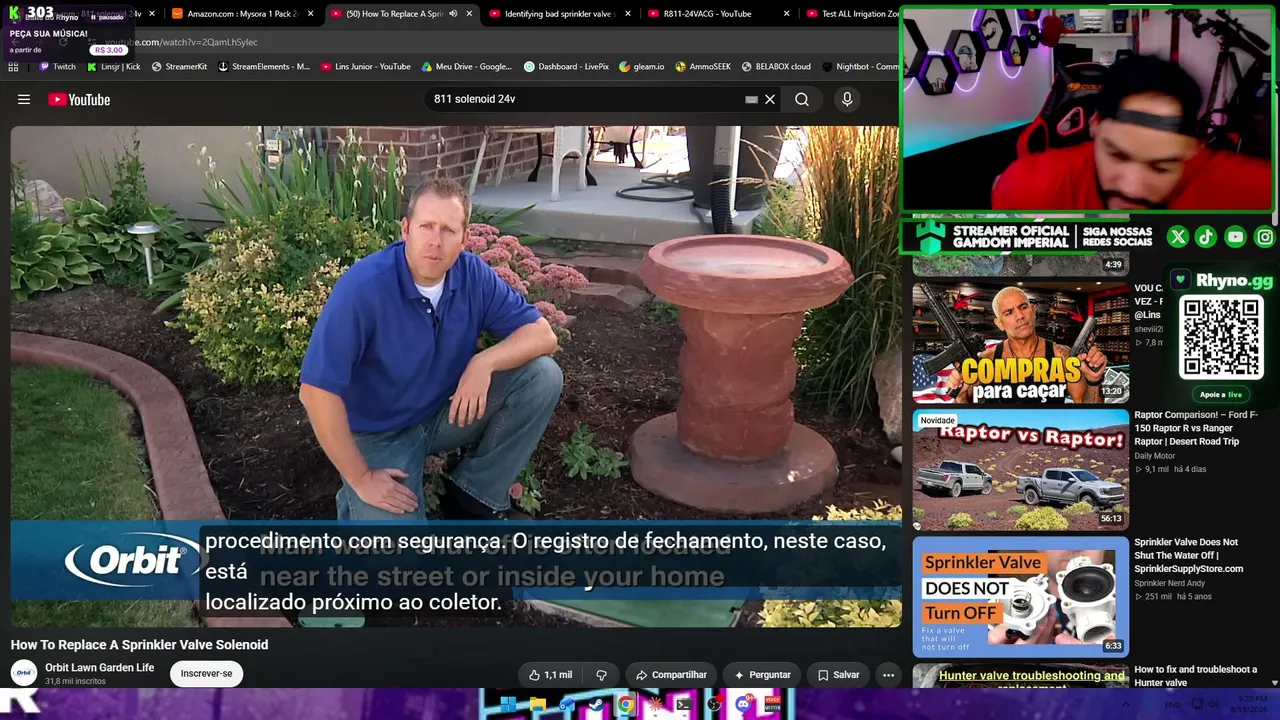
Task: Open Discord from the taskbar
Action: click(x=742, y=705)
